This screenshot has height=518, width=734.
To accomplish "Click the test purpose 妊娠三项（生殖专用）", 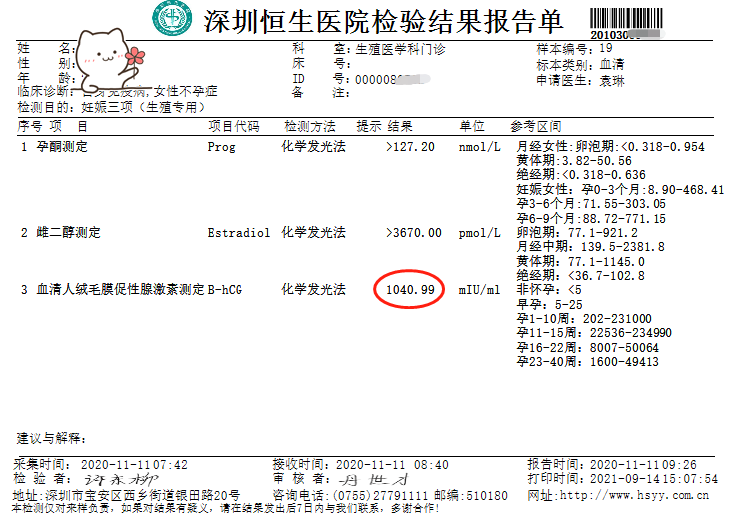I will tap(143, 108).
